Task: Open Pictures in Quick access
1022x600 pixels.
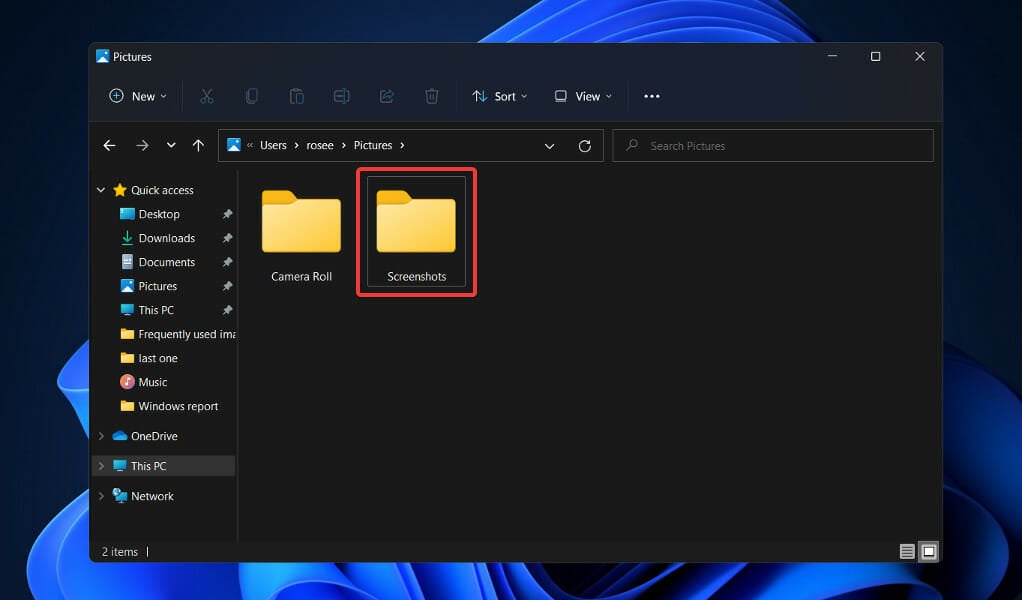Action: coord(158,287)
